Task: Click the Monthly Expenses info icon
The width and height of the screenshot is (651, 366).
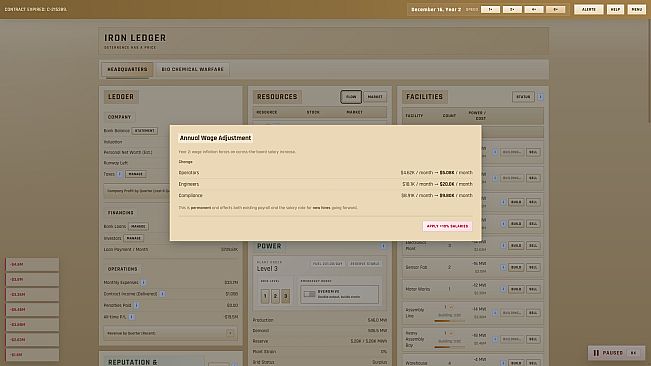Action: [x=143, y=282]
